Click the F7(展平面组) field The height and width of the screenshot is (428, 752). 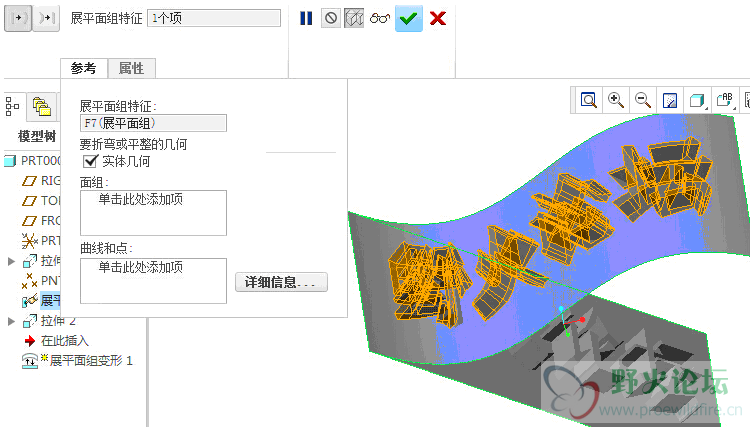click(153, 123)
